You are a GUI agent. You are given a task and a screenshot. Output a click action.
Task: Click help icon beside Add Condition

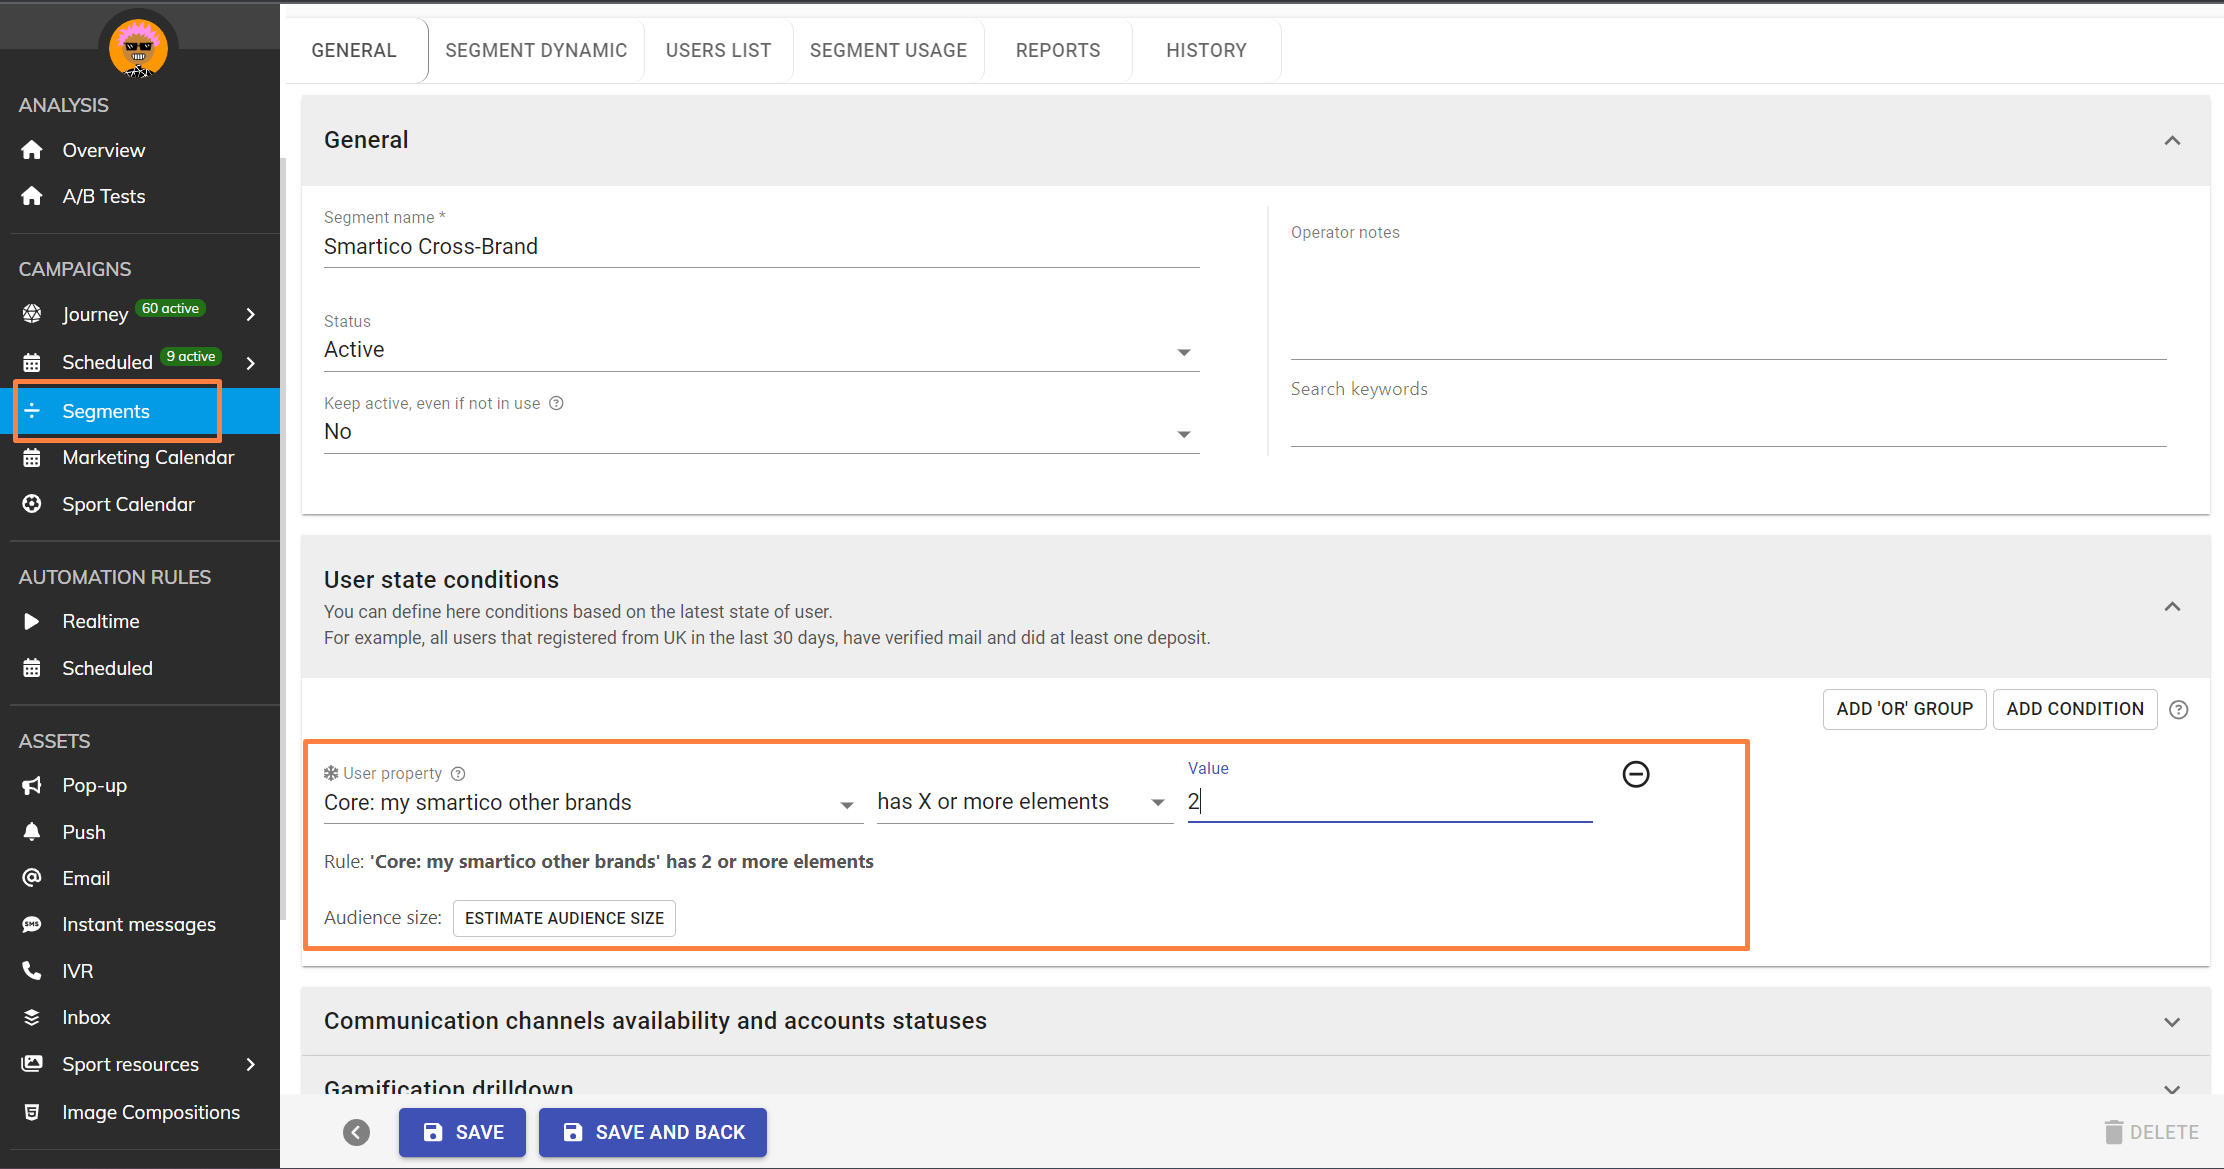pos(2179,710)
